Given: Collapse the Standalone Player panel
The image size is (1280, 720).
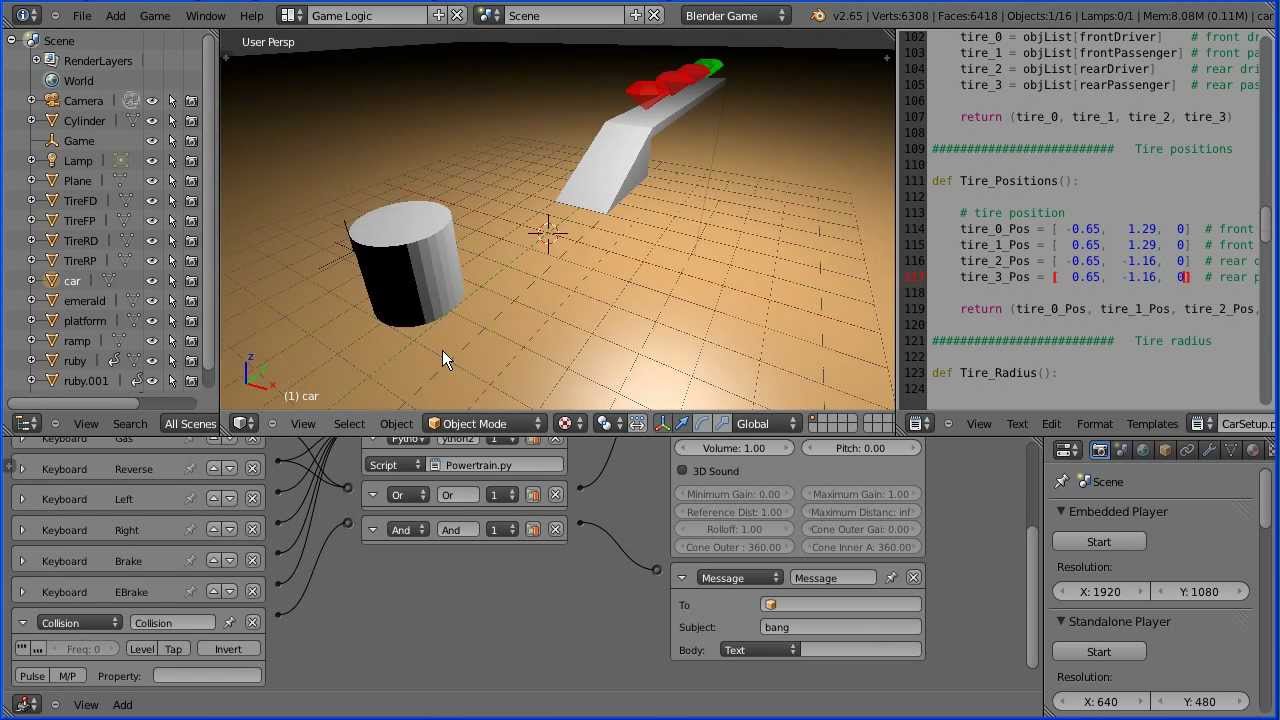Looking at the screenshot, I should click(x=1061, y=622).
